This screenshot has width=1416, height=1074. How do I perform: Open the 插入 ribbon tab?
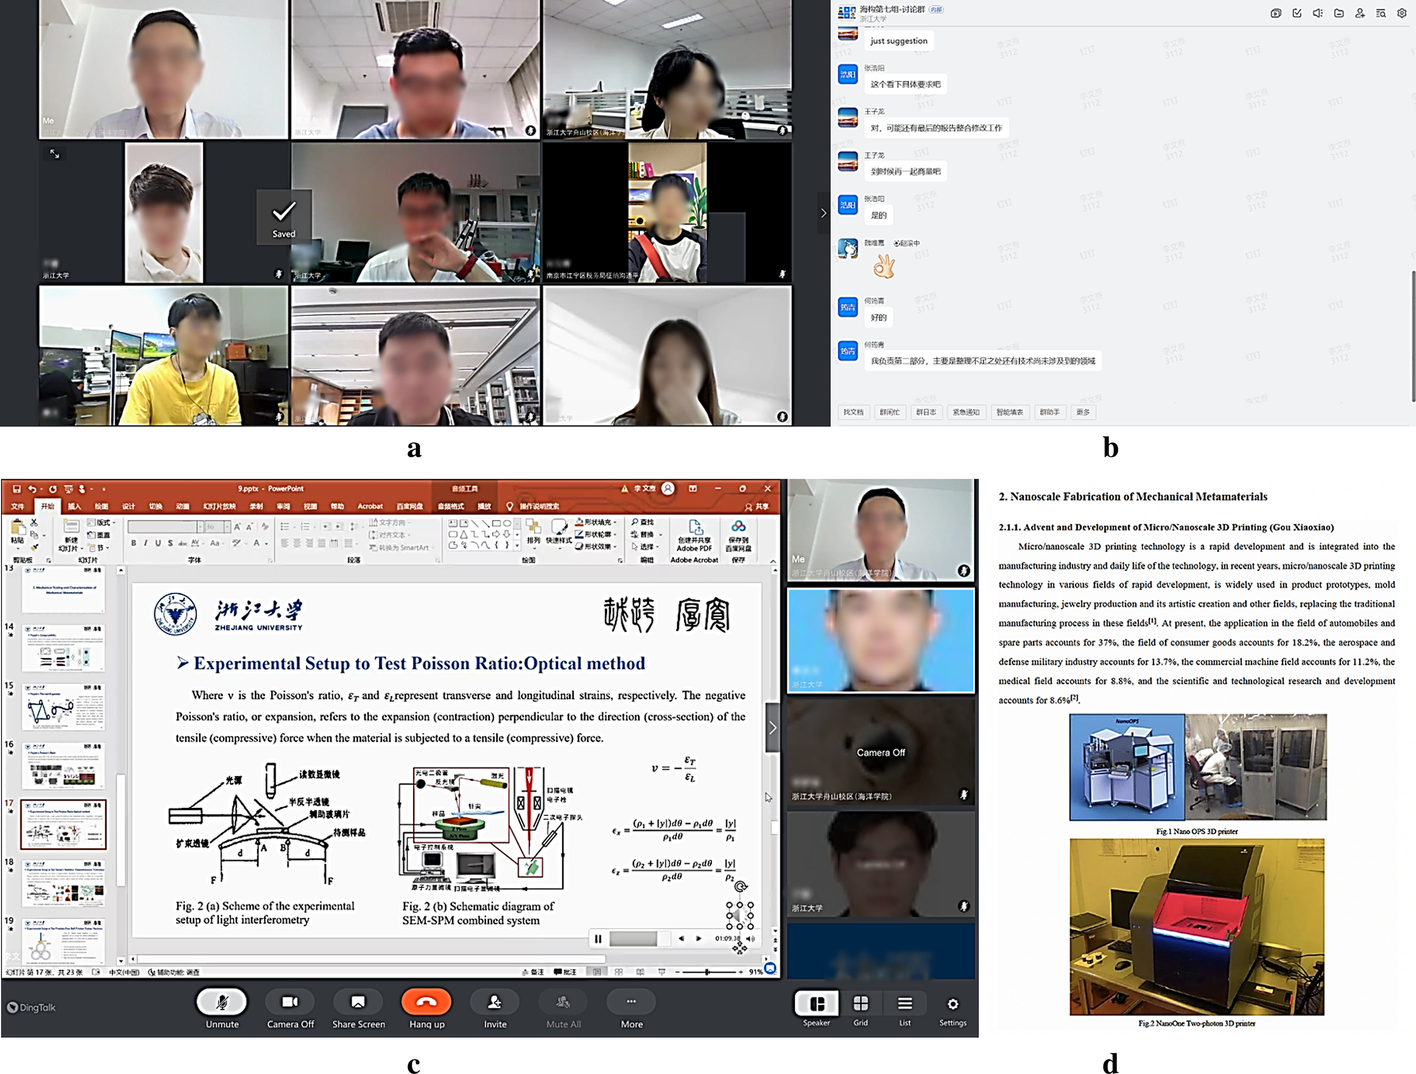pos(74,506)
